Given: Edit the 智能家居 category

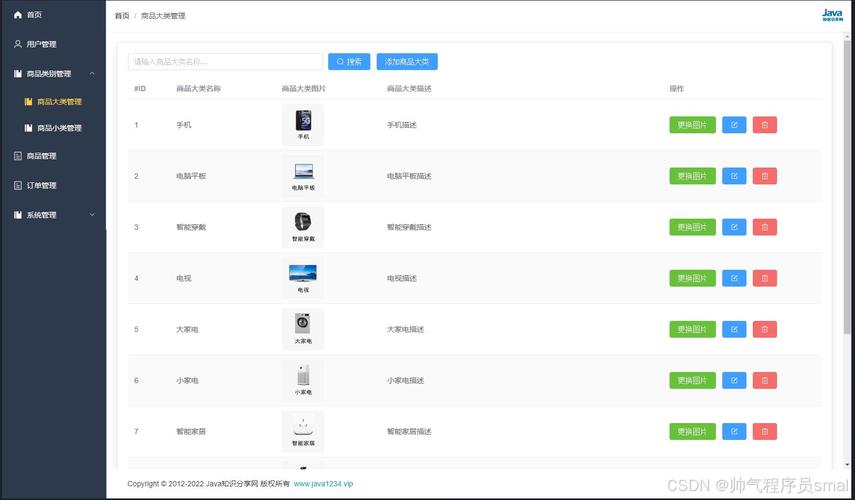Looking at the screenshot, I should click(734, 431).
